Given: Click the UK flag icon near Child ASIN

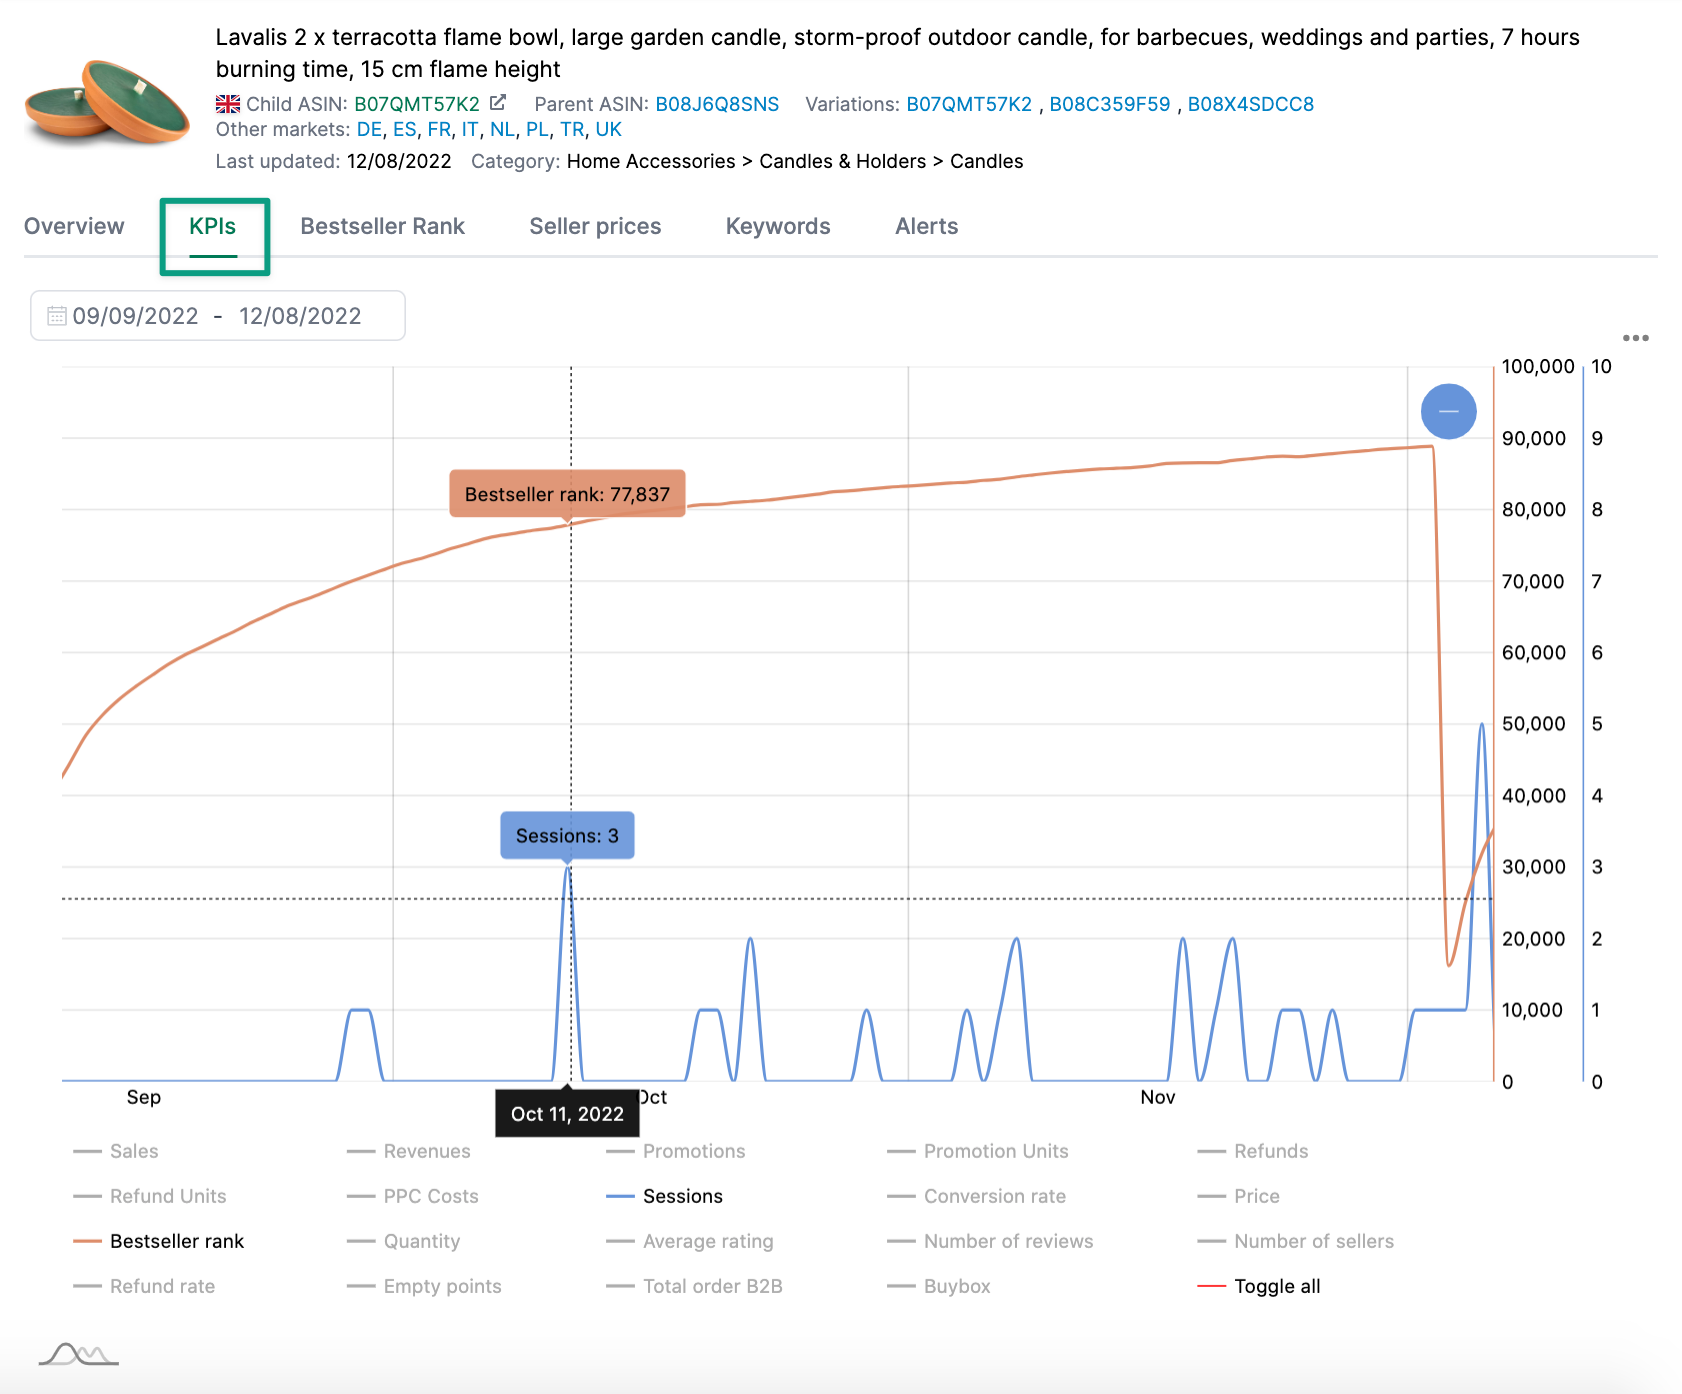Looking at the screenshot, I should coord(228,102).
